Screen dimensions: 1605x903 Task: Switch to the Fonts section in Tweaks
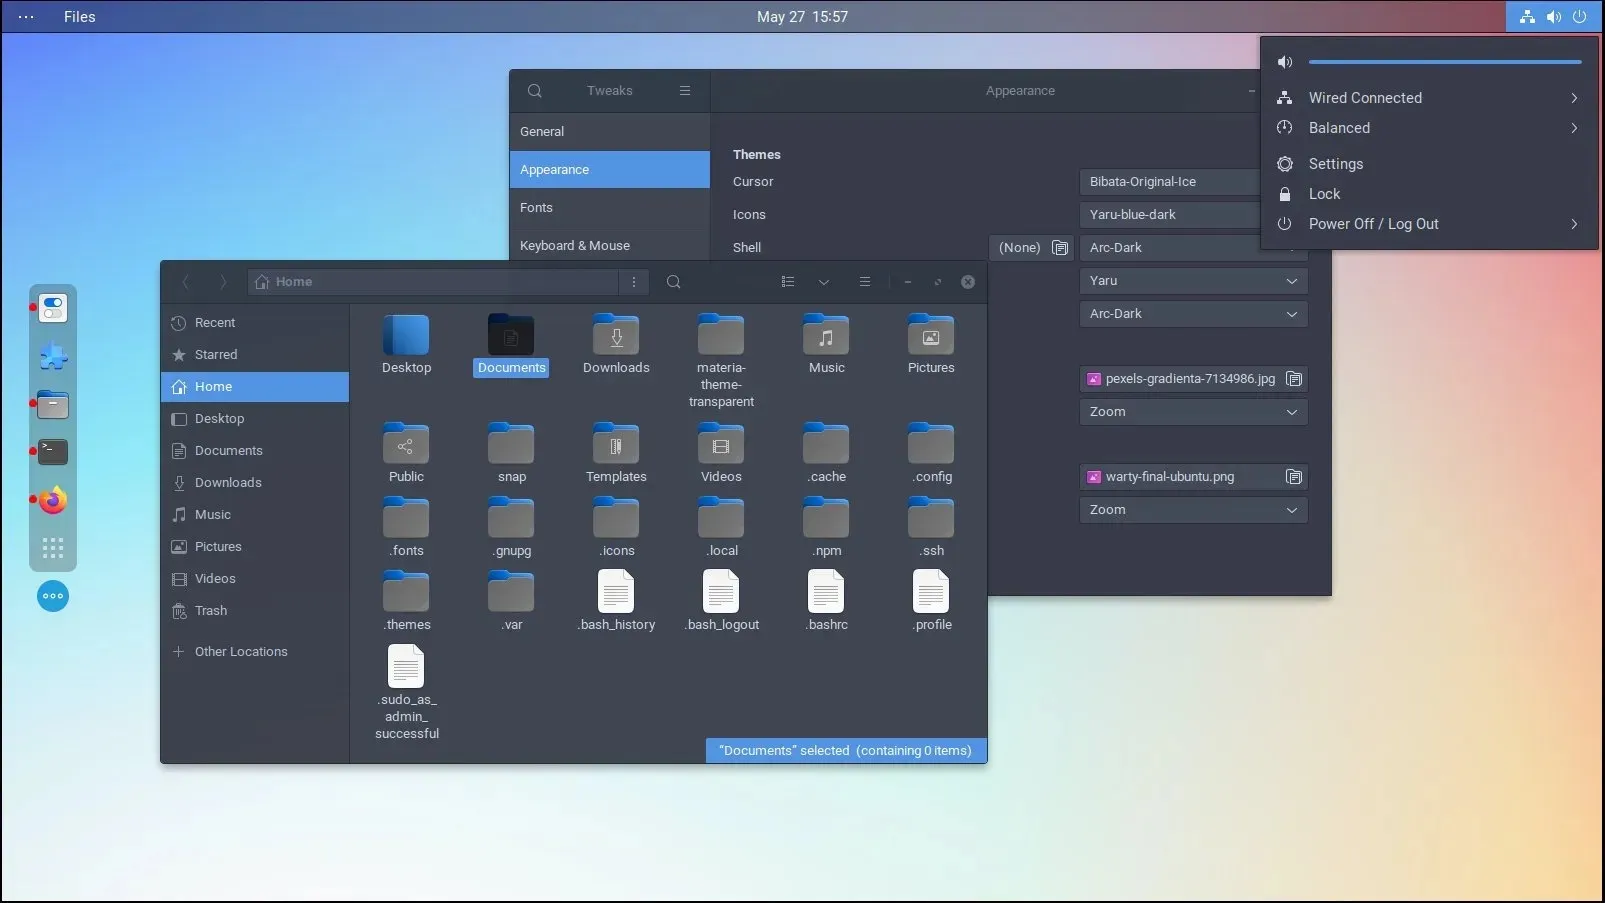tap(537, 207)
